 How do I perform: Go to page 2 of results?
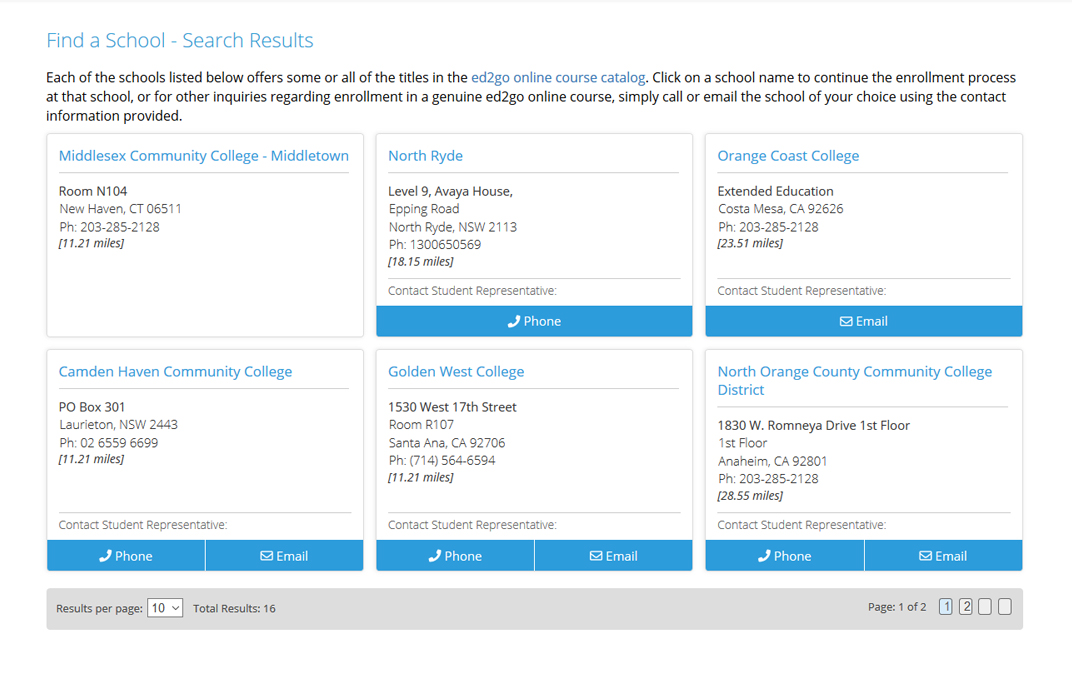966,607
